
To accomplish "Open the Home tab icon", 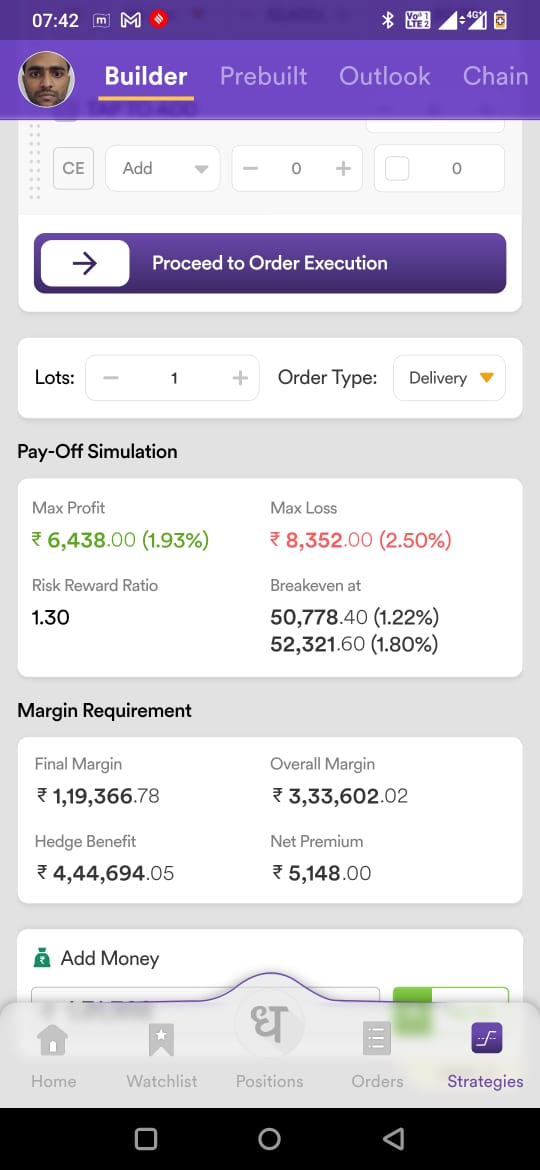I will coord(53,1039).
